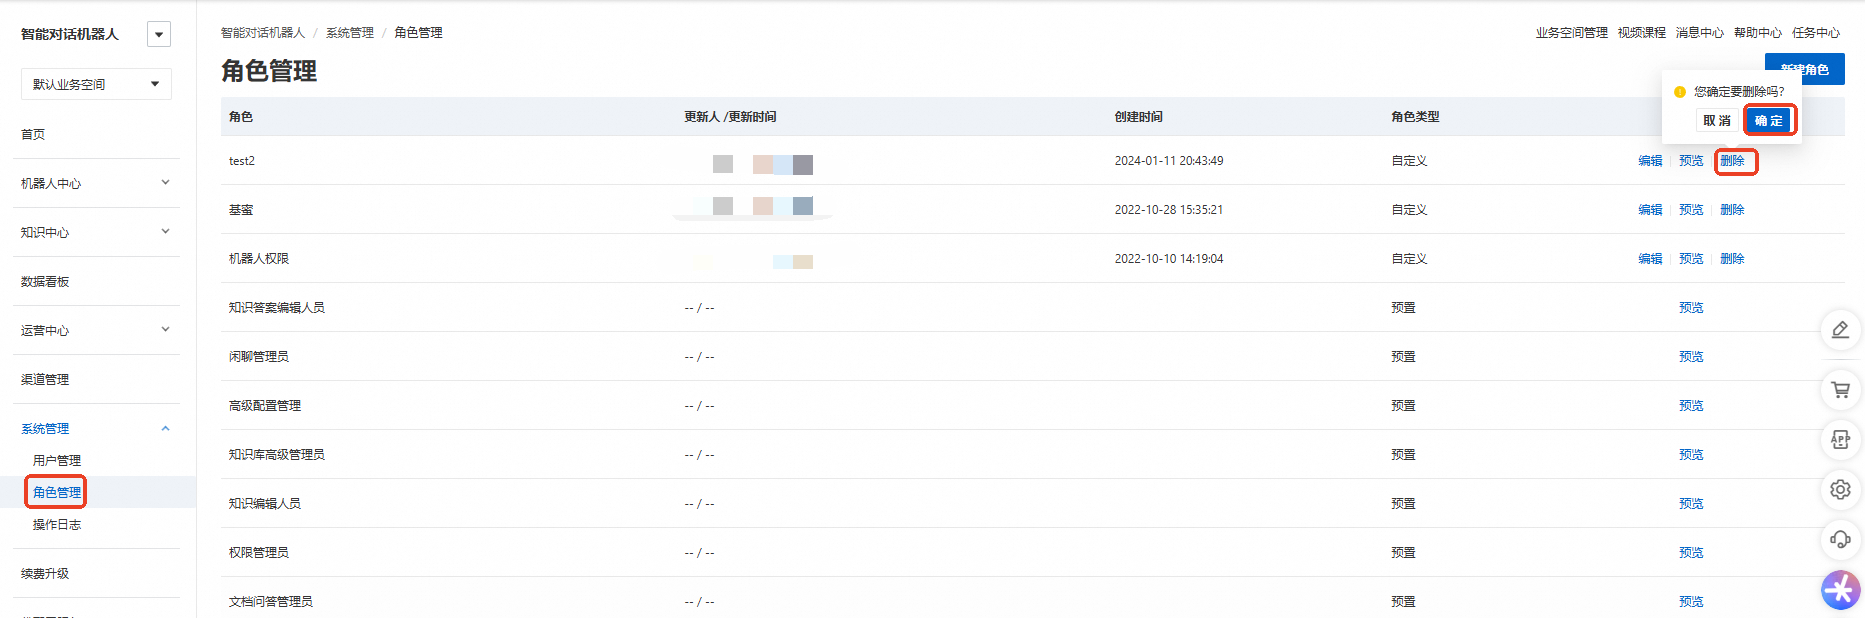Image resolution: width=1865 pixels, height=618 pixels.
Task: Click the APP floating icon
Action: pos(1840,440)
